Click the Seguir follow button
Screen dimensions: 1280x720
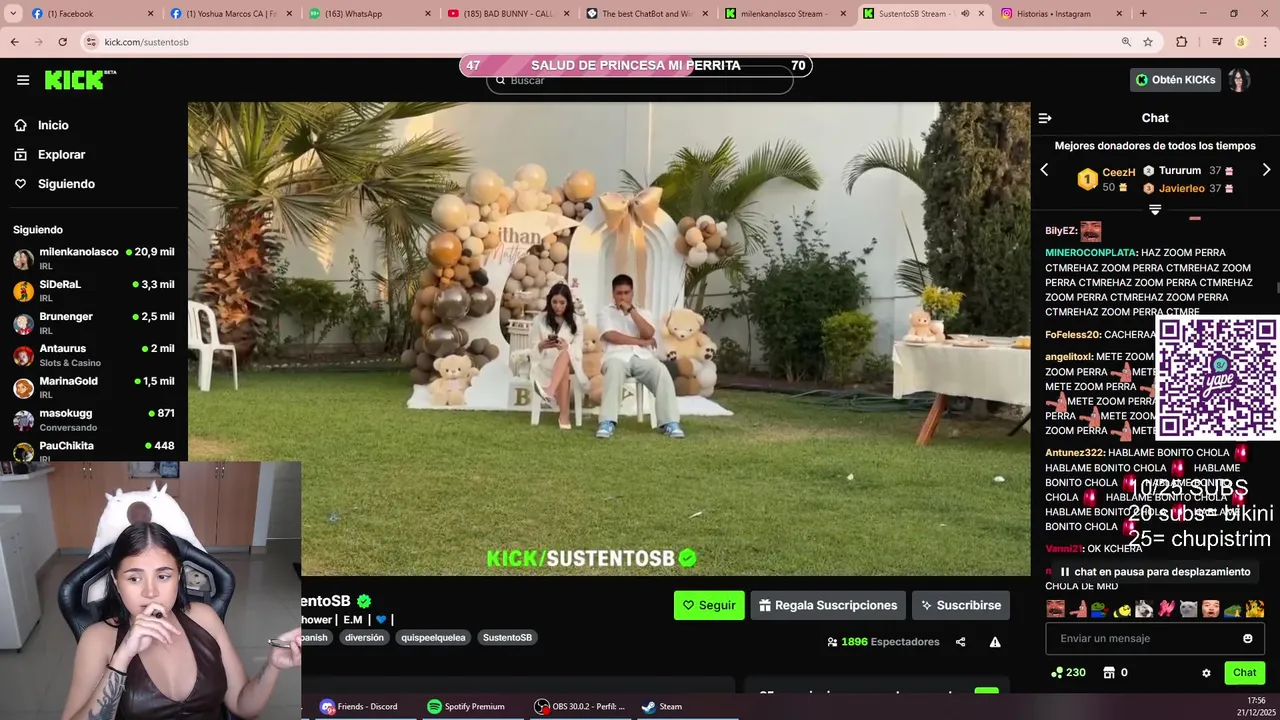709,605
